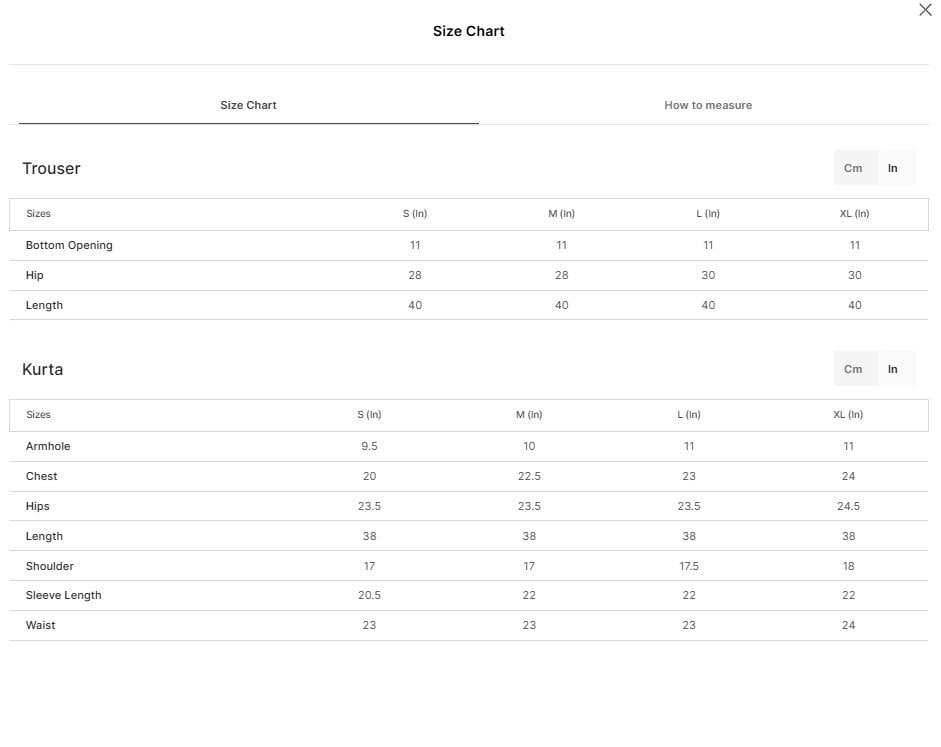
Task: Click the Kurta L (In) column header
Action: click(x=688, y=415)
